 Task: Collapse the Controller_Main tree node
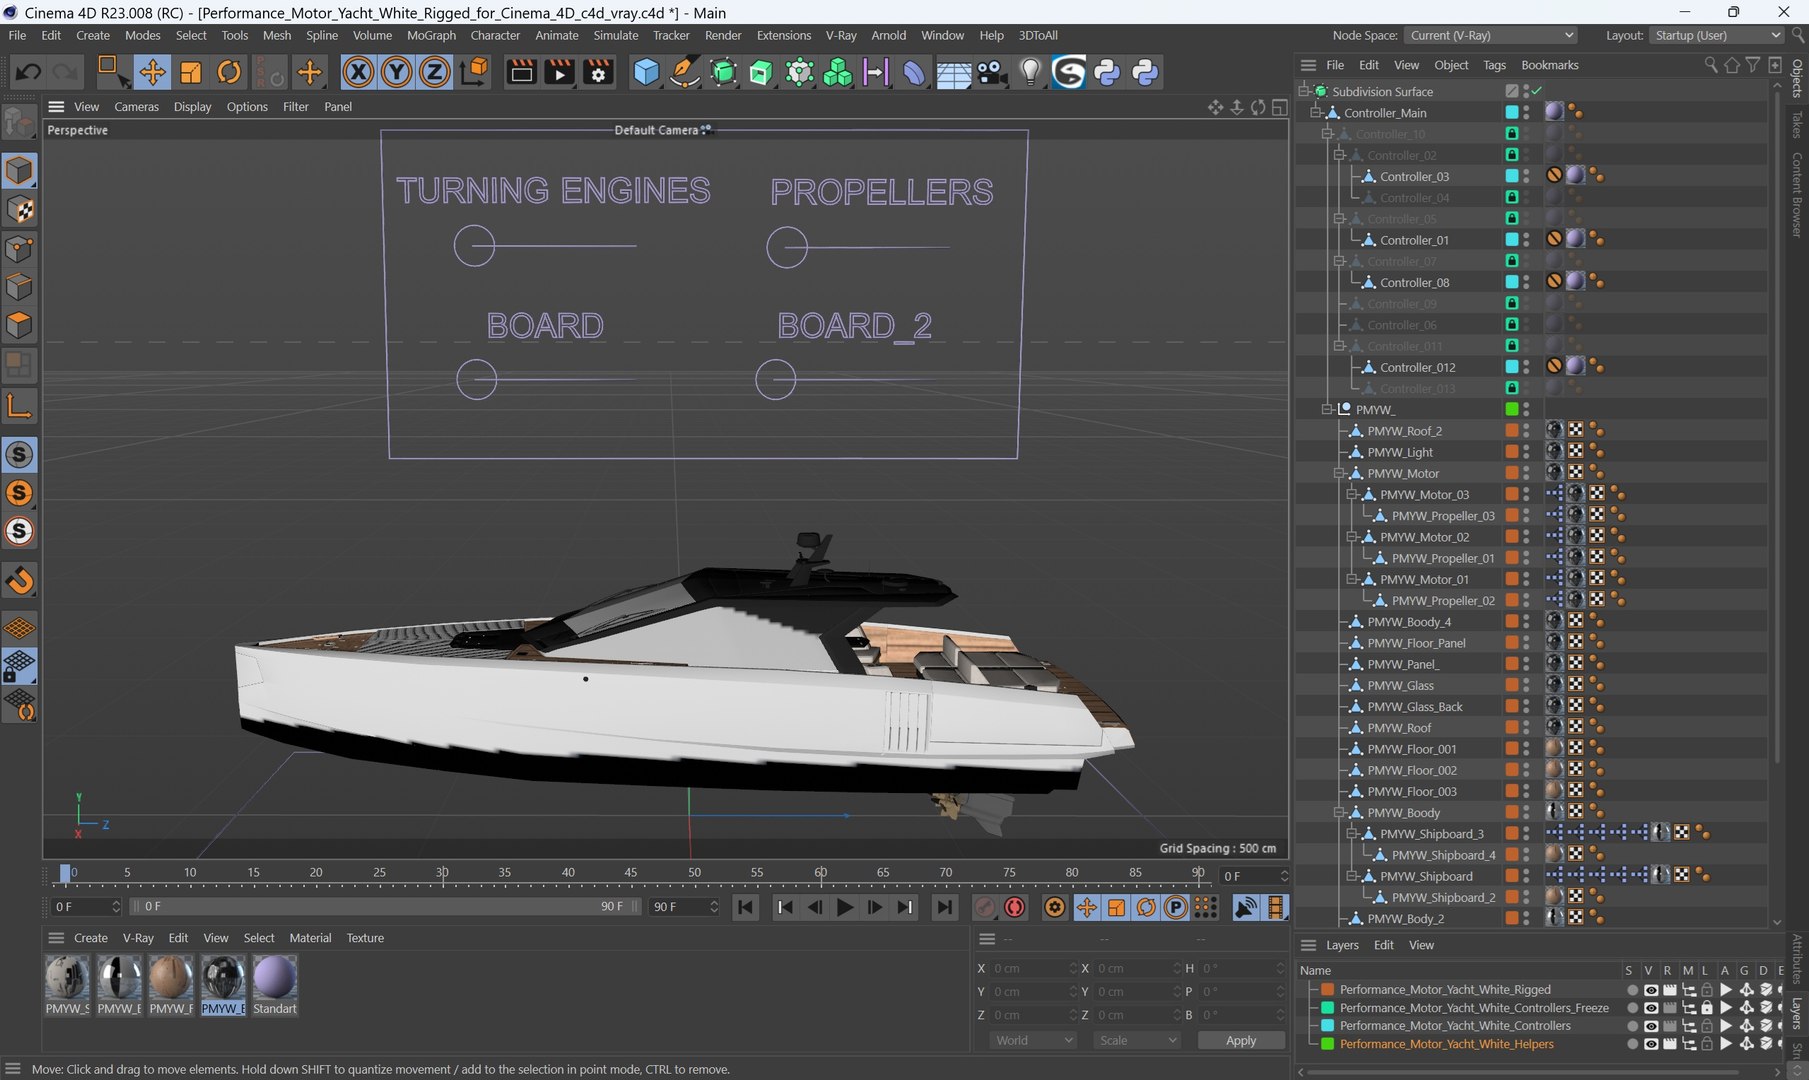1316,113
